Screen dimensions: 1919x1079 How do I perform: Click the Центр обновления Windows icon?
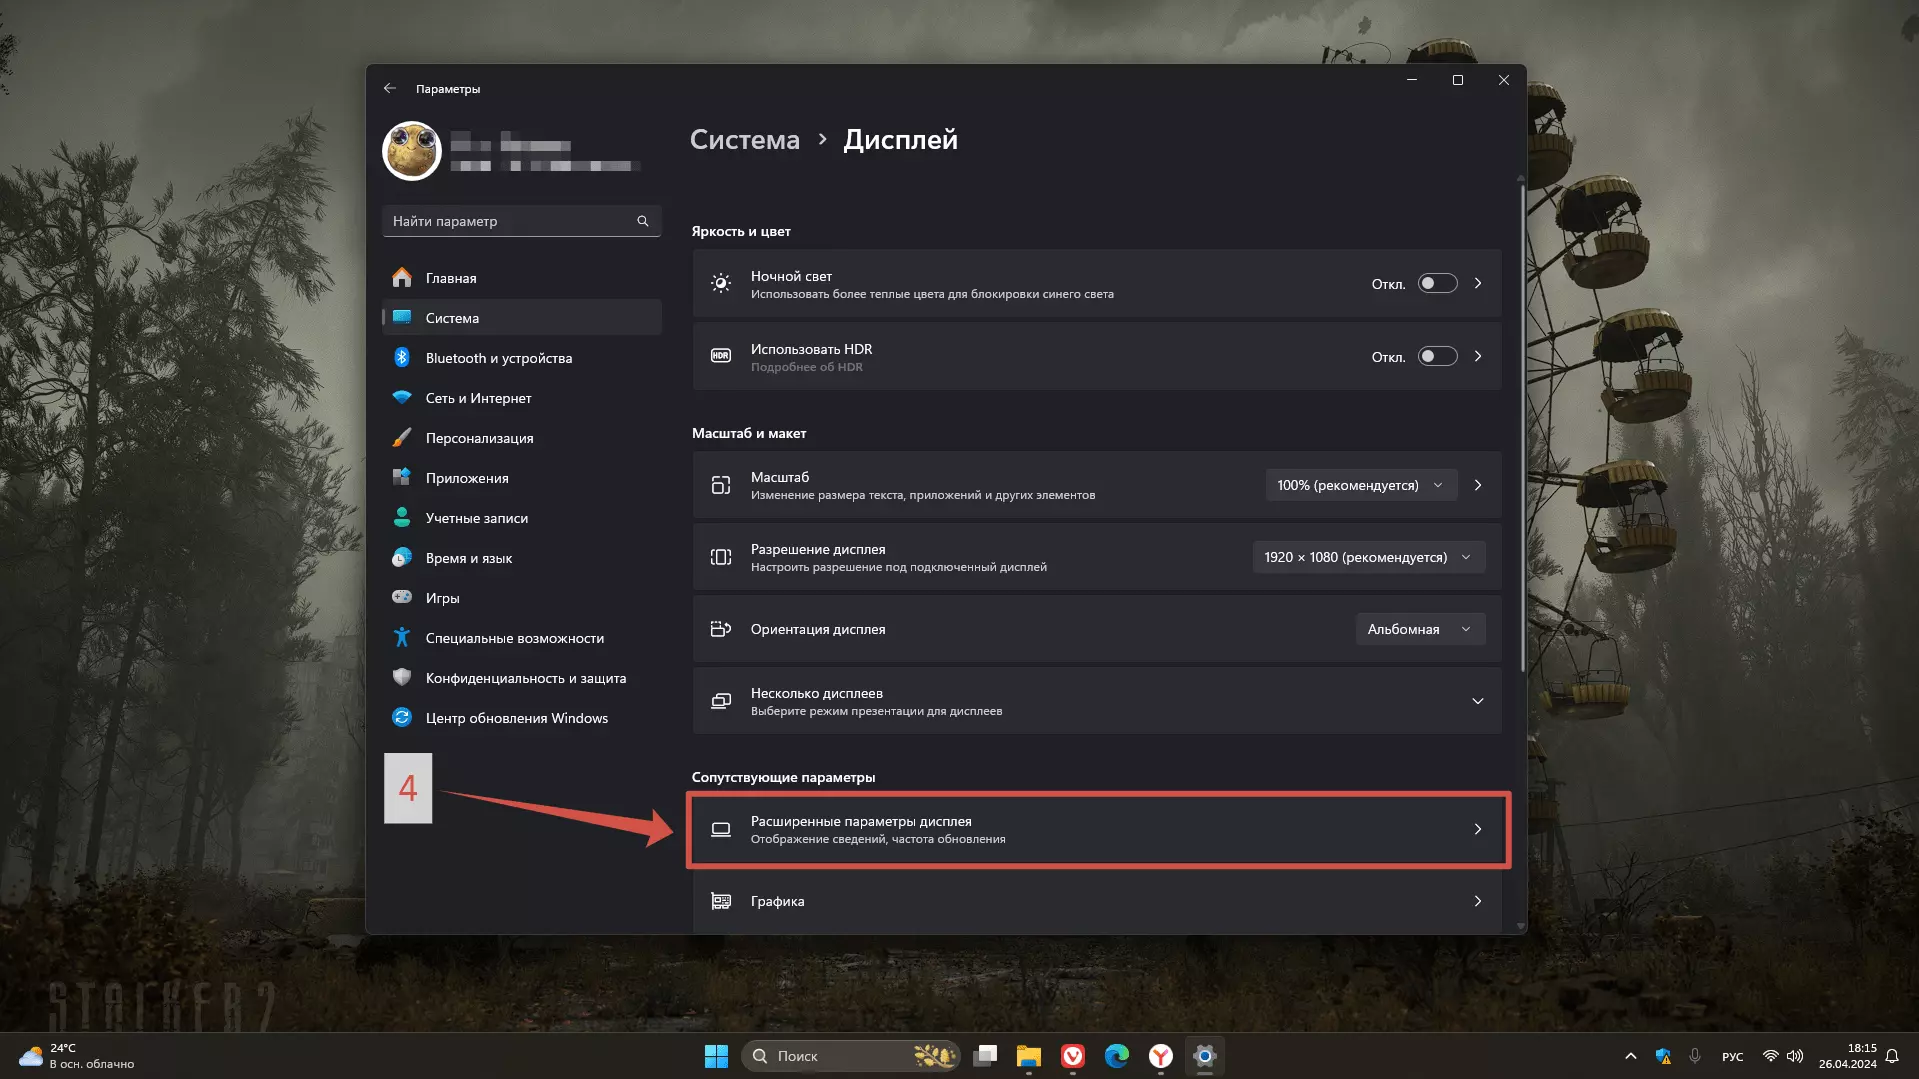pyautogui.click(x=402, y=718)
